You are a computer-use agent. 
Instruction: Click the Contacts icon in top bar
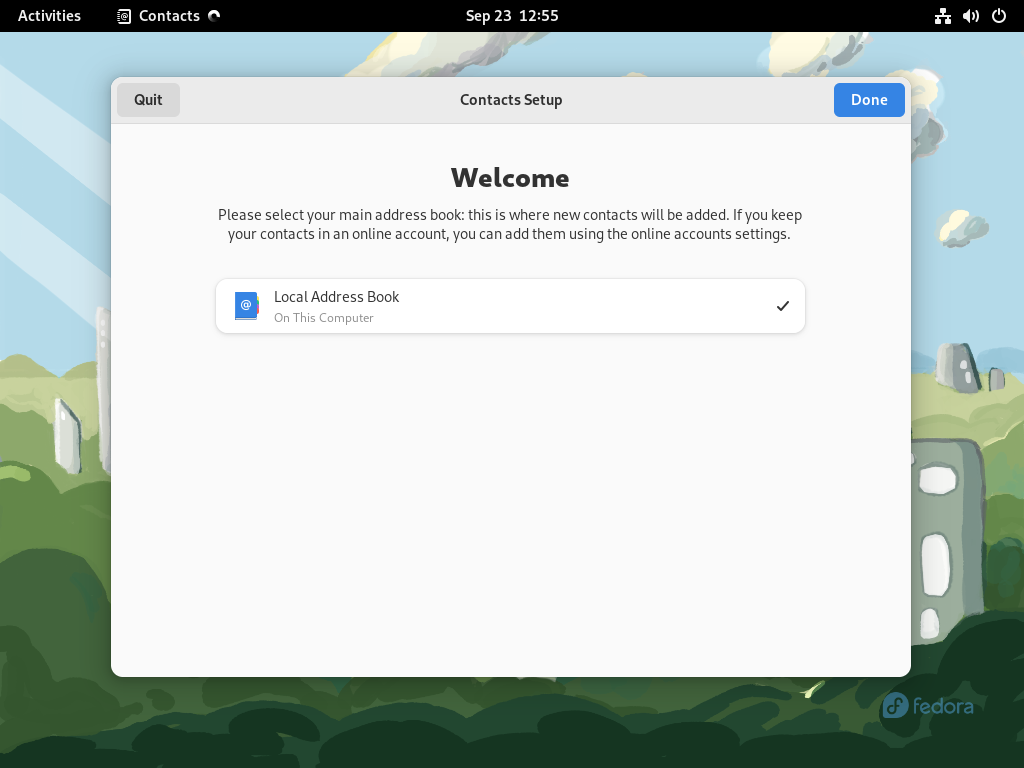[x=124, y=16]
